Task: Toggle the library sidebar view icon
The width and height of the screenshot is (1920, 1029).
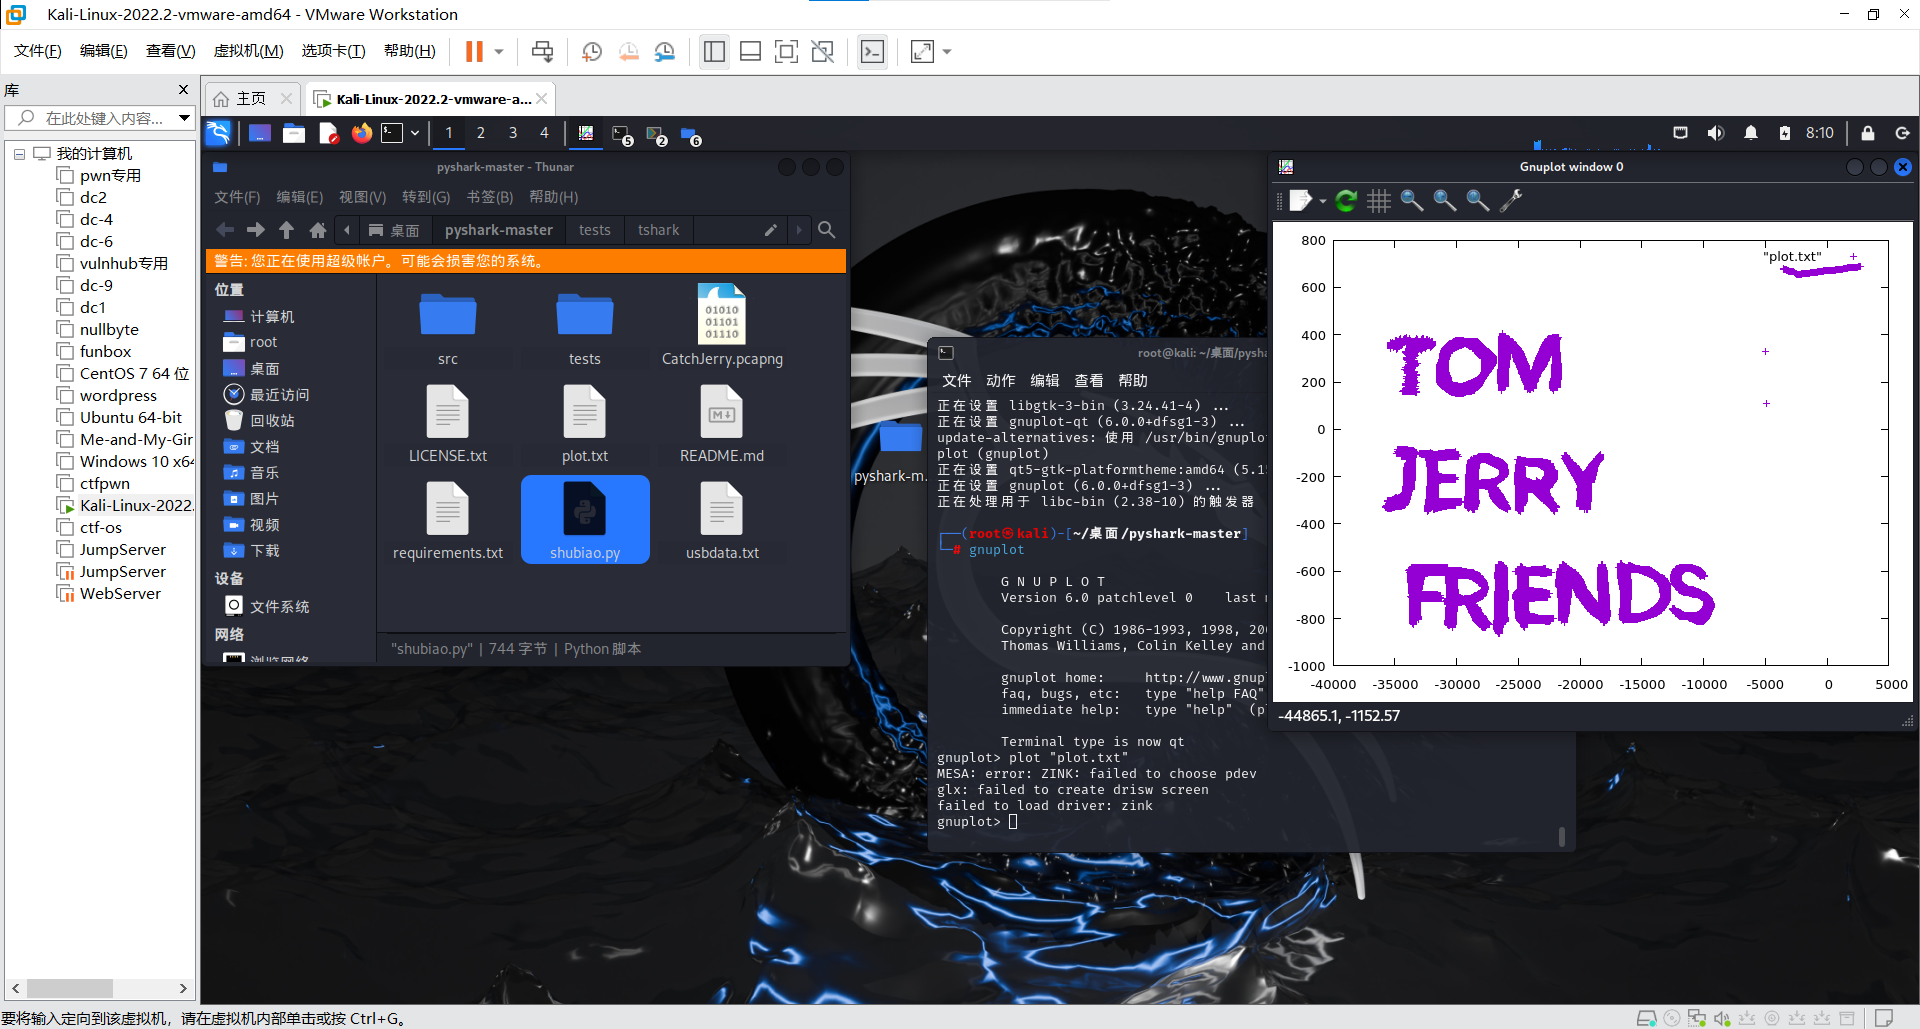Action: (x=714, y=51)
